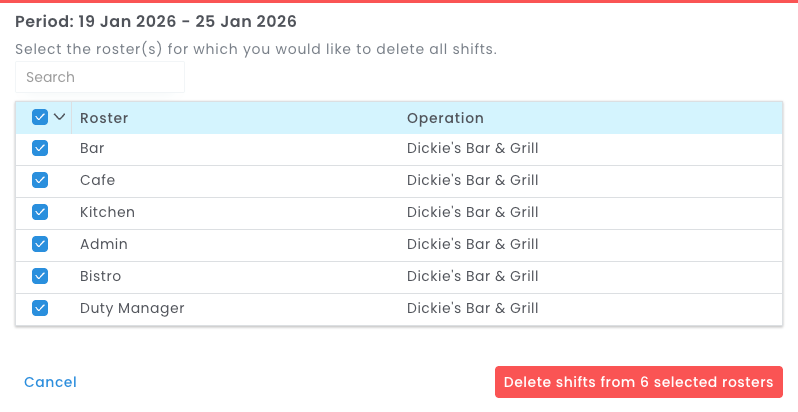Uncheck the Cafe roster checkbox

[40, 180]
